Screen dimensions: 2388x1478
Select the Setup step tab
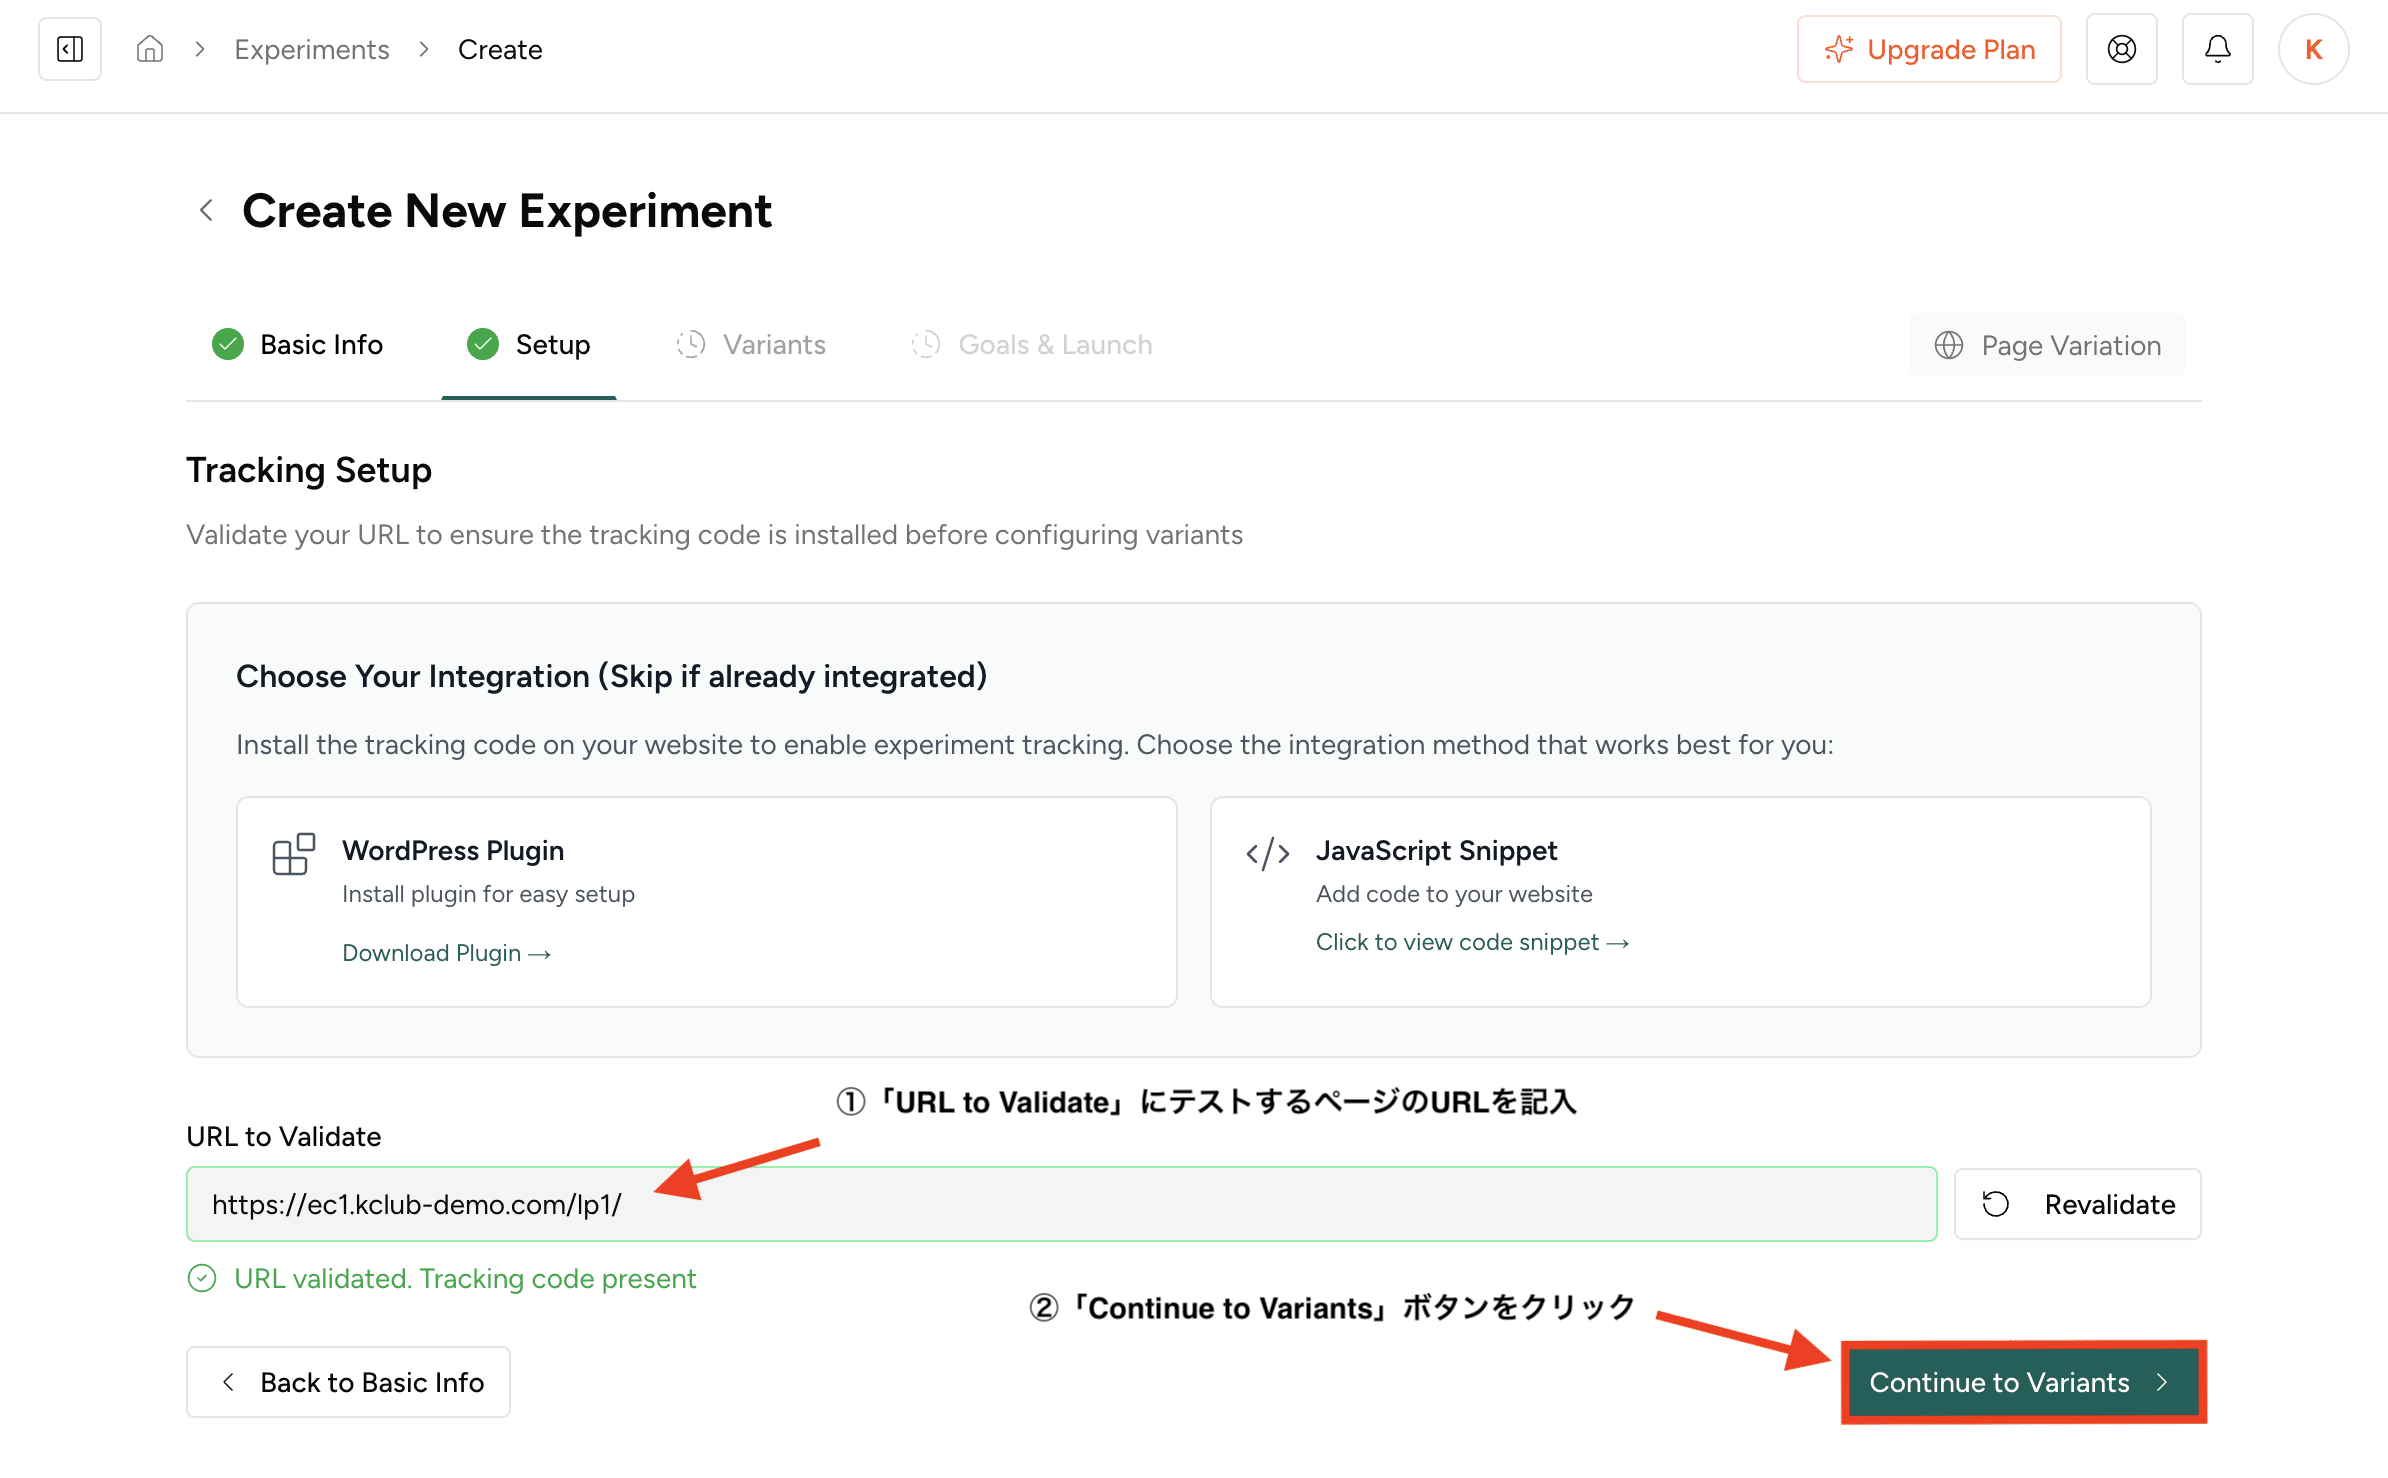point(529,345)
